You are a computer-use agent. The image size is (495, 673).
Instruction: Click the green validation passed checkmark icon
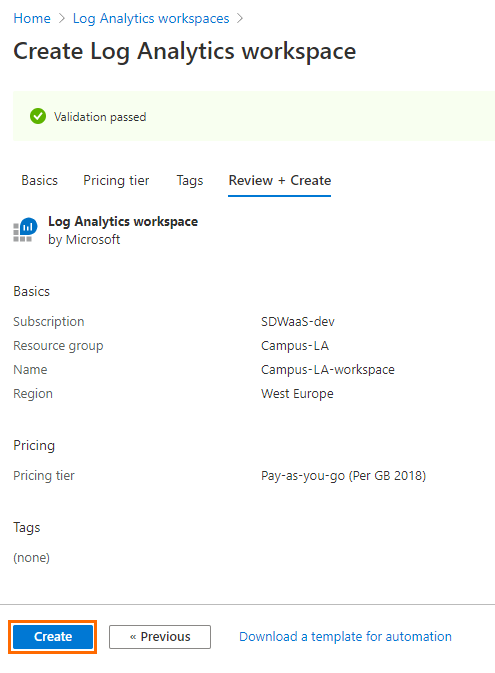(x=38, y=116)
